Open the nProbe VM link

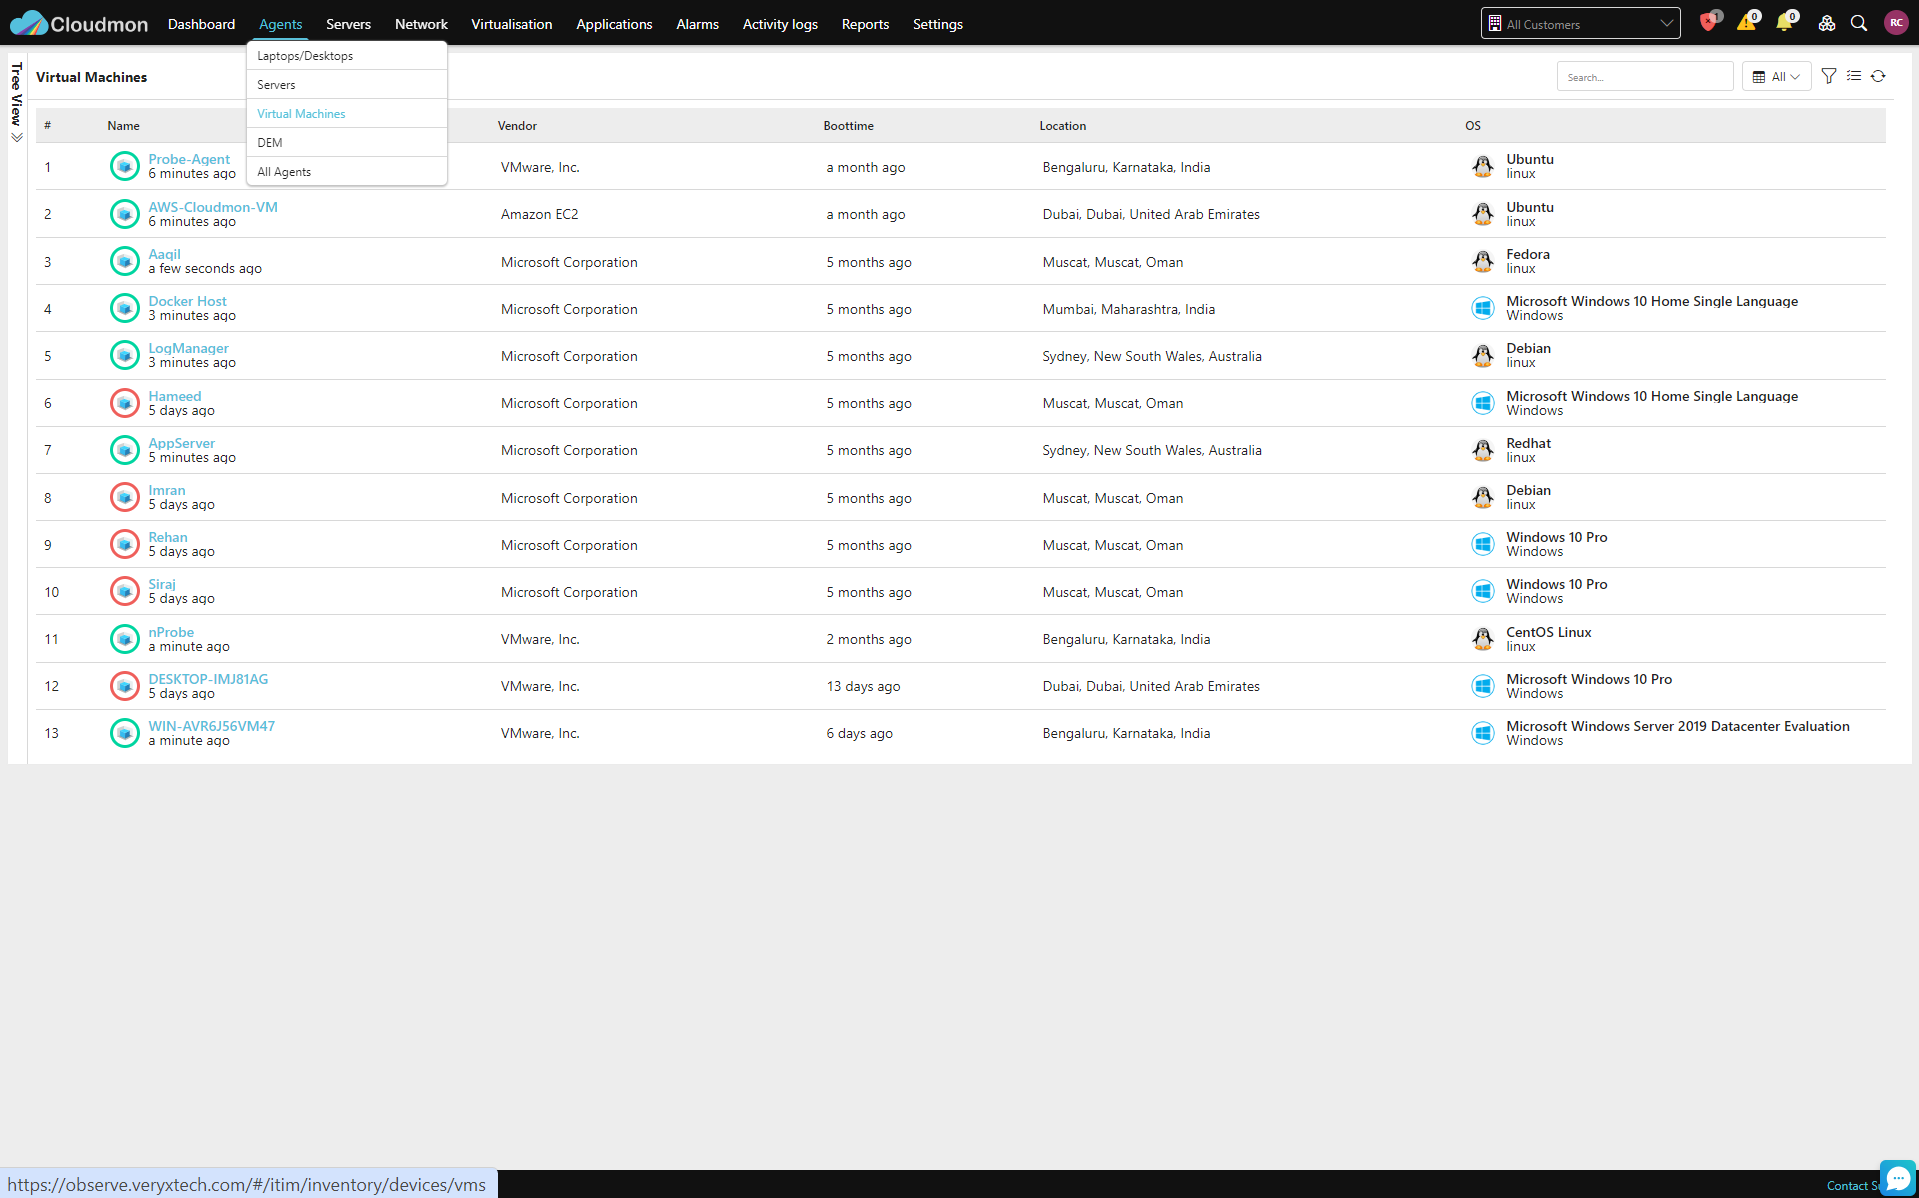coord(171,632)
